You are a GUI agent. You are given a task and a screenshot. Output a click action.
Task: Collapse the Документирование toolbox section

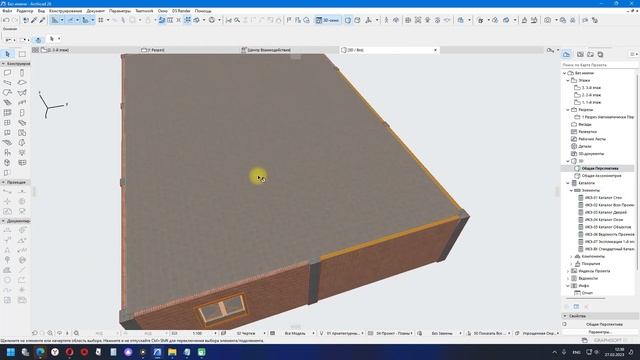coord(3,221)
